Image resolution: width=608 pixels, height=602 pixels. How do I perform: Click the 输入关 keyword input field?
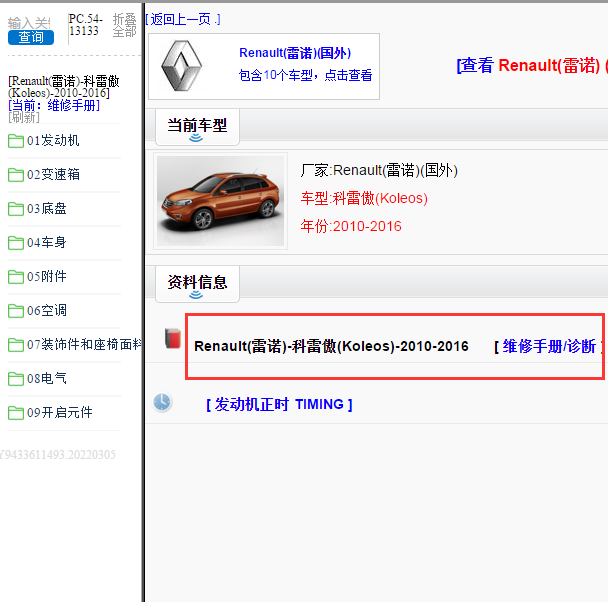[x=29, y=23]
